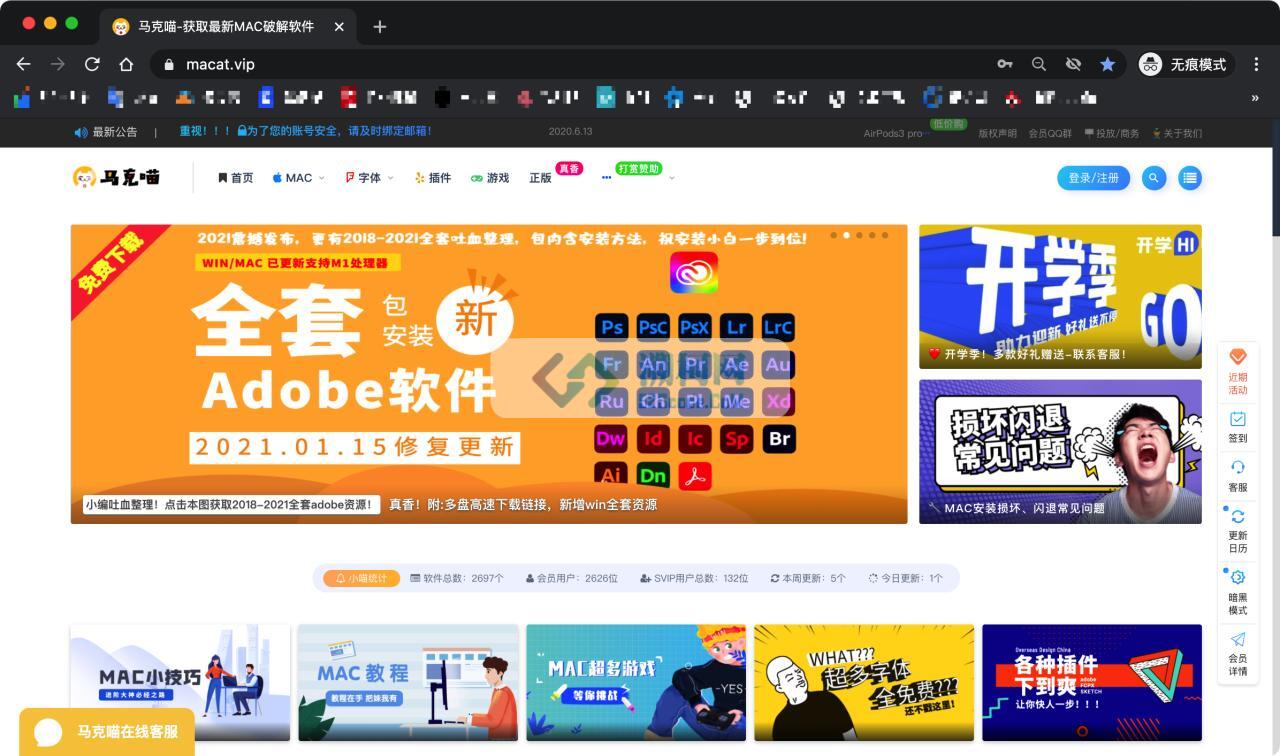Open the browser home page icon
1280x756 pixels.
coord(126,64)
